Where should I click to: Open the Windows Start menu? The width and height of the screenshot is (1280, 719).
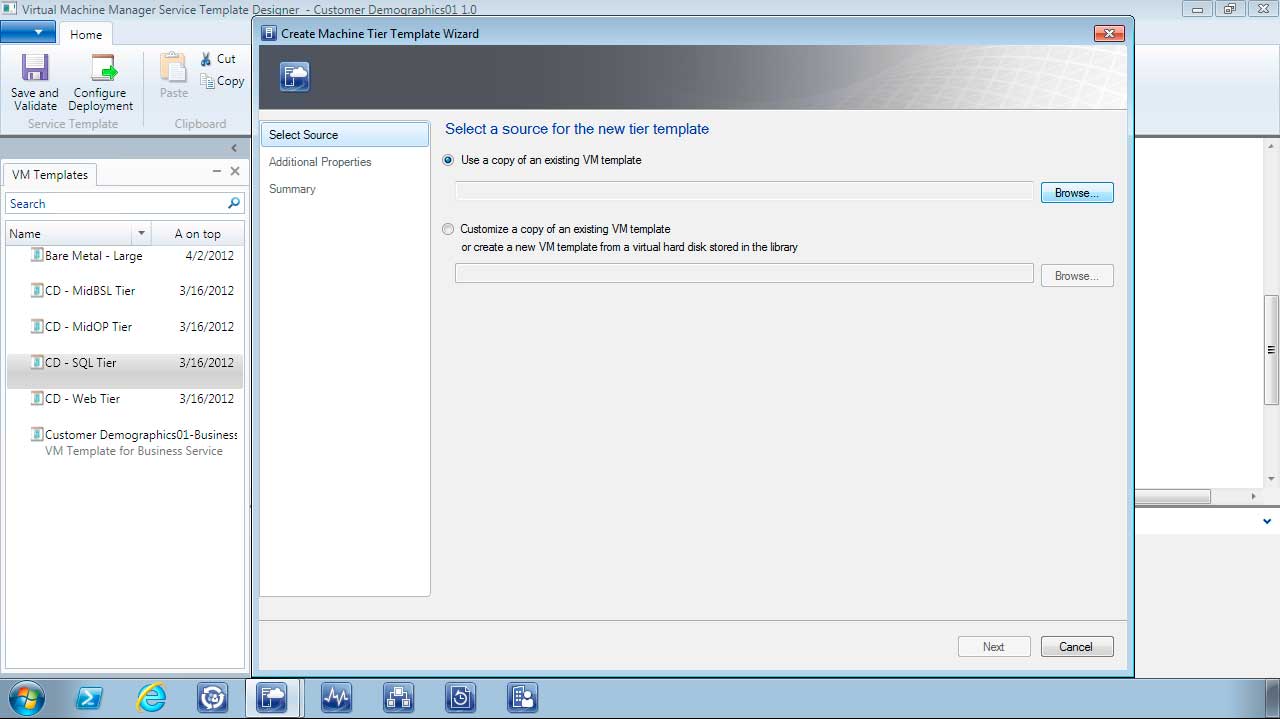pos(27,697)
